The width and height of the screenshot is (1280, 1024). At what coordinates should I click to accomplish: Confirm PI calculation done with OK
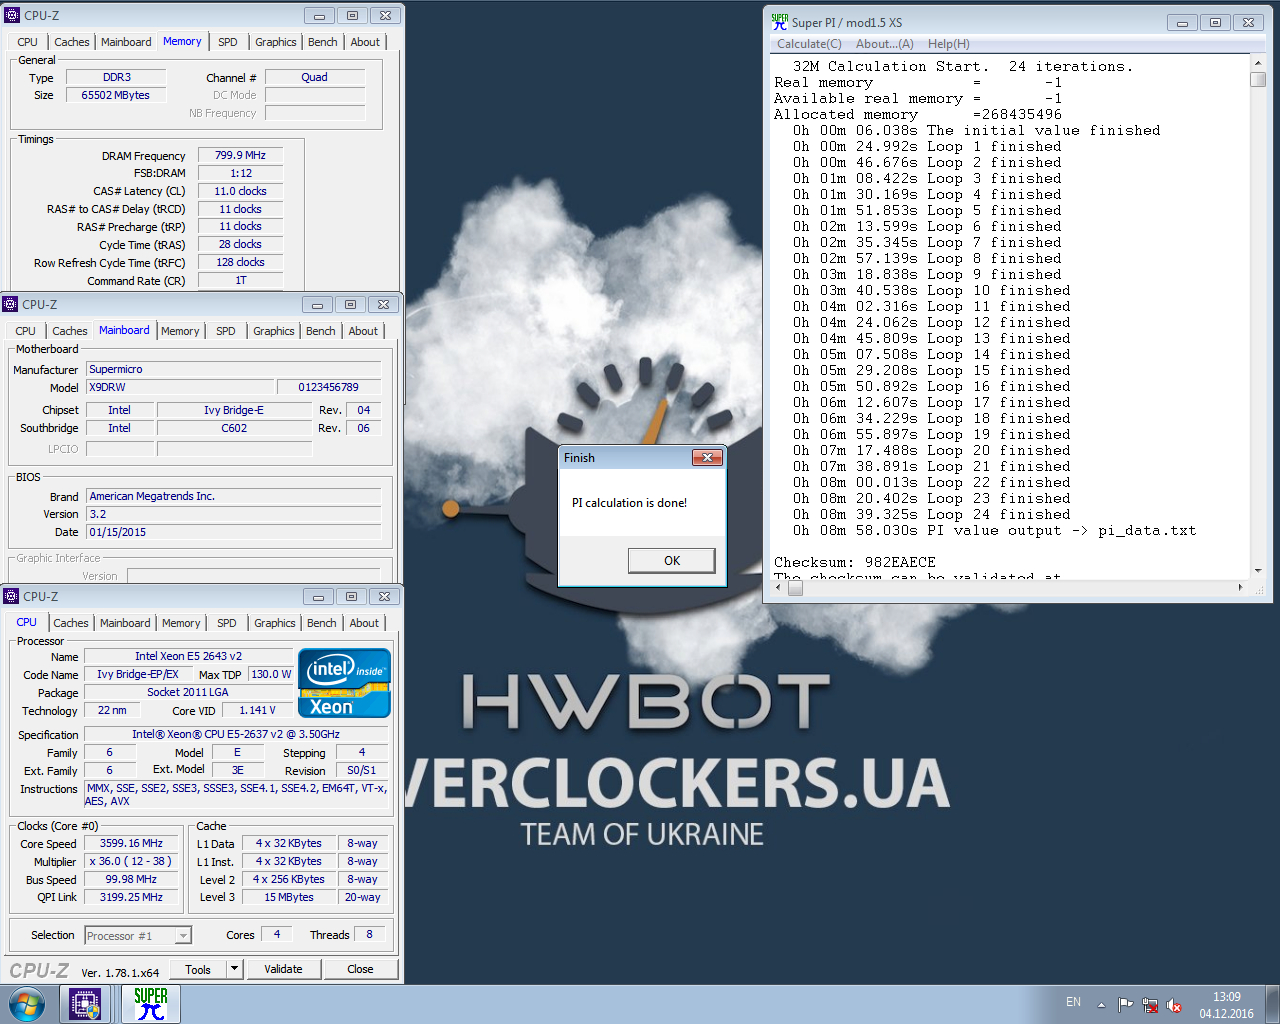pos(672,560)
